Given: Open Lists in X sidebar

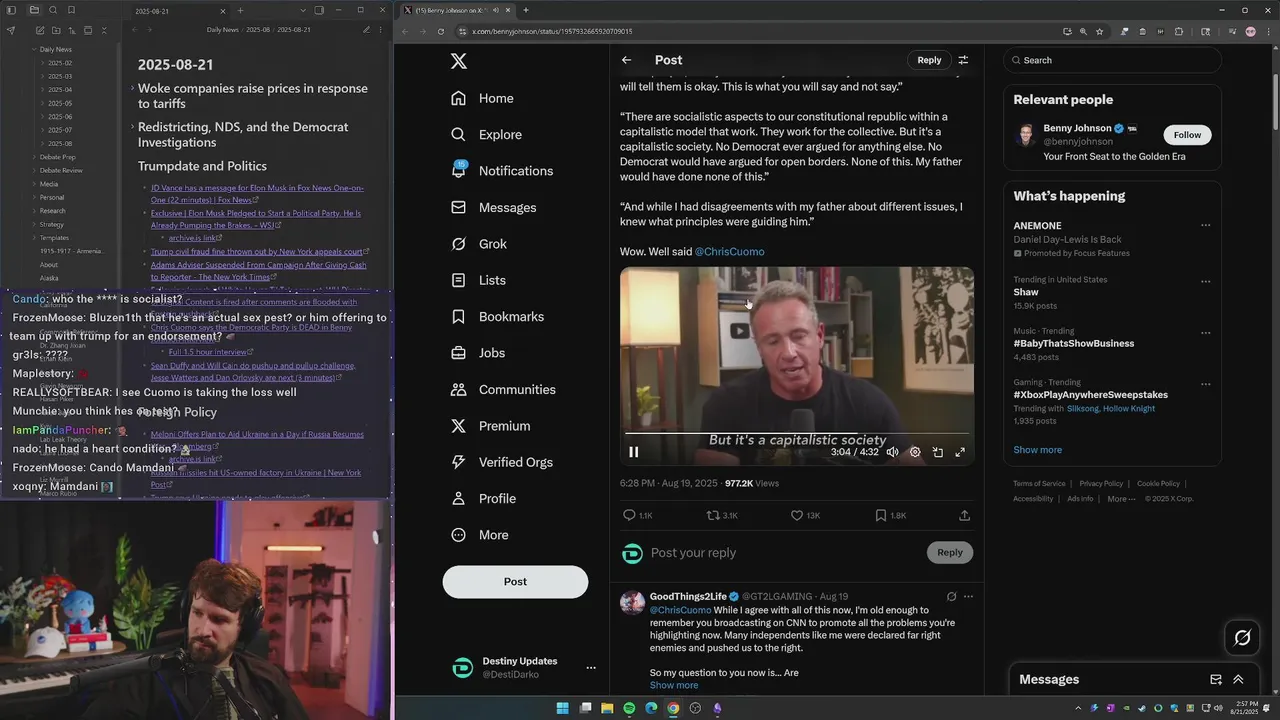Looking at the screenshot, I should click(x=478, y=280).
